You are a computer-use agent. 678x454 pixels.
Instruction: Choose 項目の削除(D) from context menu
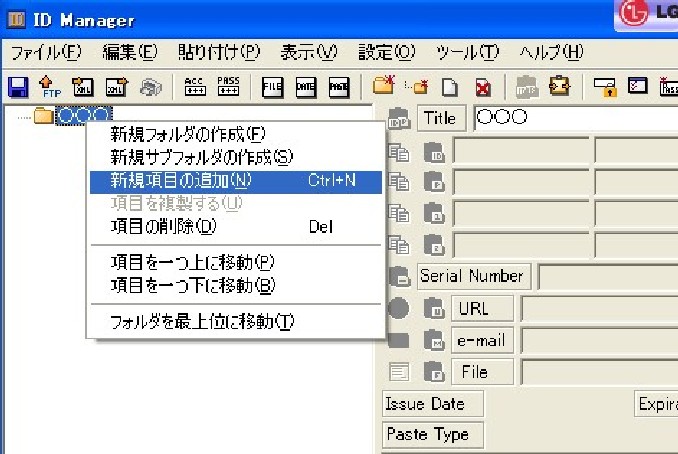236,226
